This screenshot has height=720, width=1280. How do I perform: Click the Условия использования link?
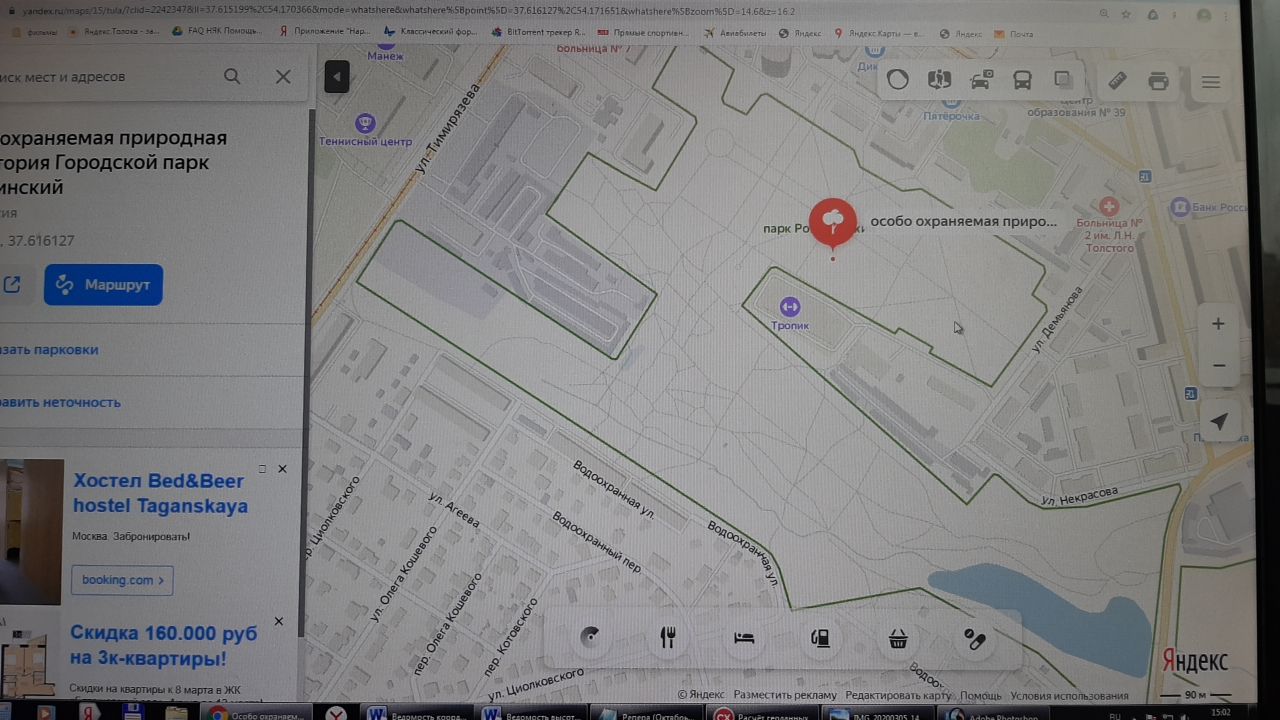tap(1069, 696)
